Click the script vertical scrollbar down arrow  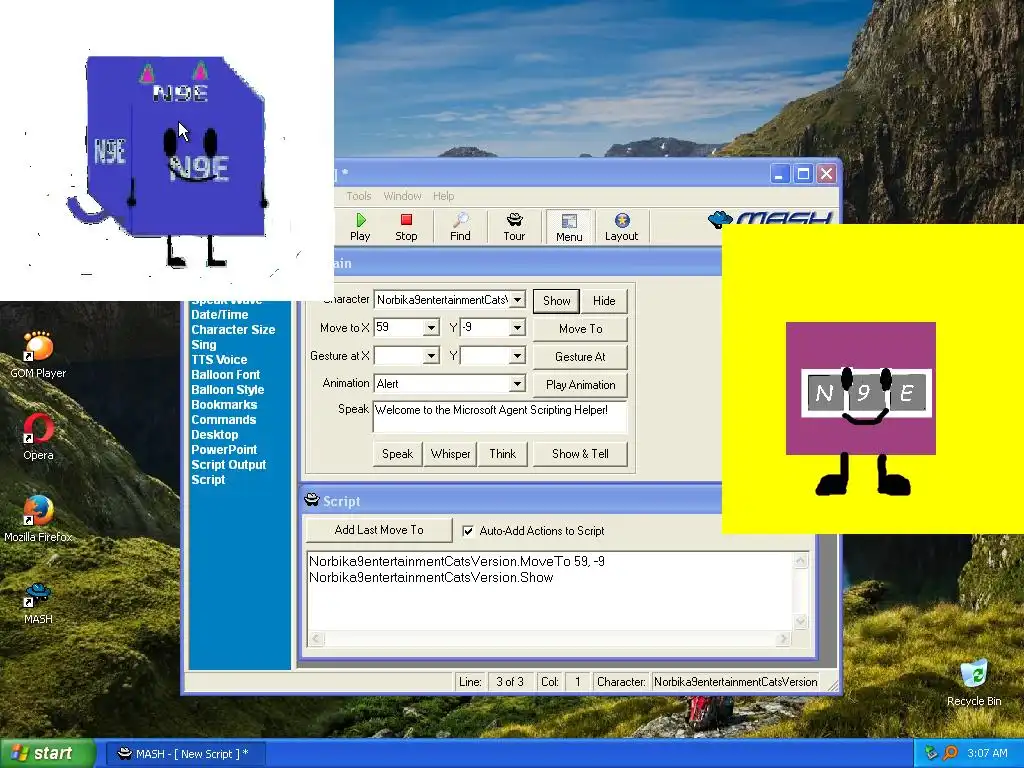coord(801,621)
